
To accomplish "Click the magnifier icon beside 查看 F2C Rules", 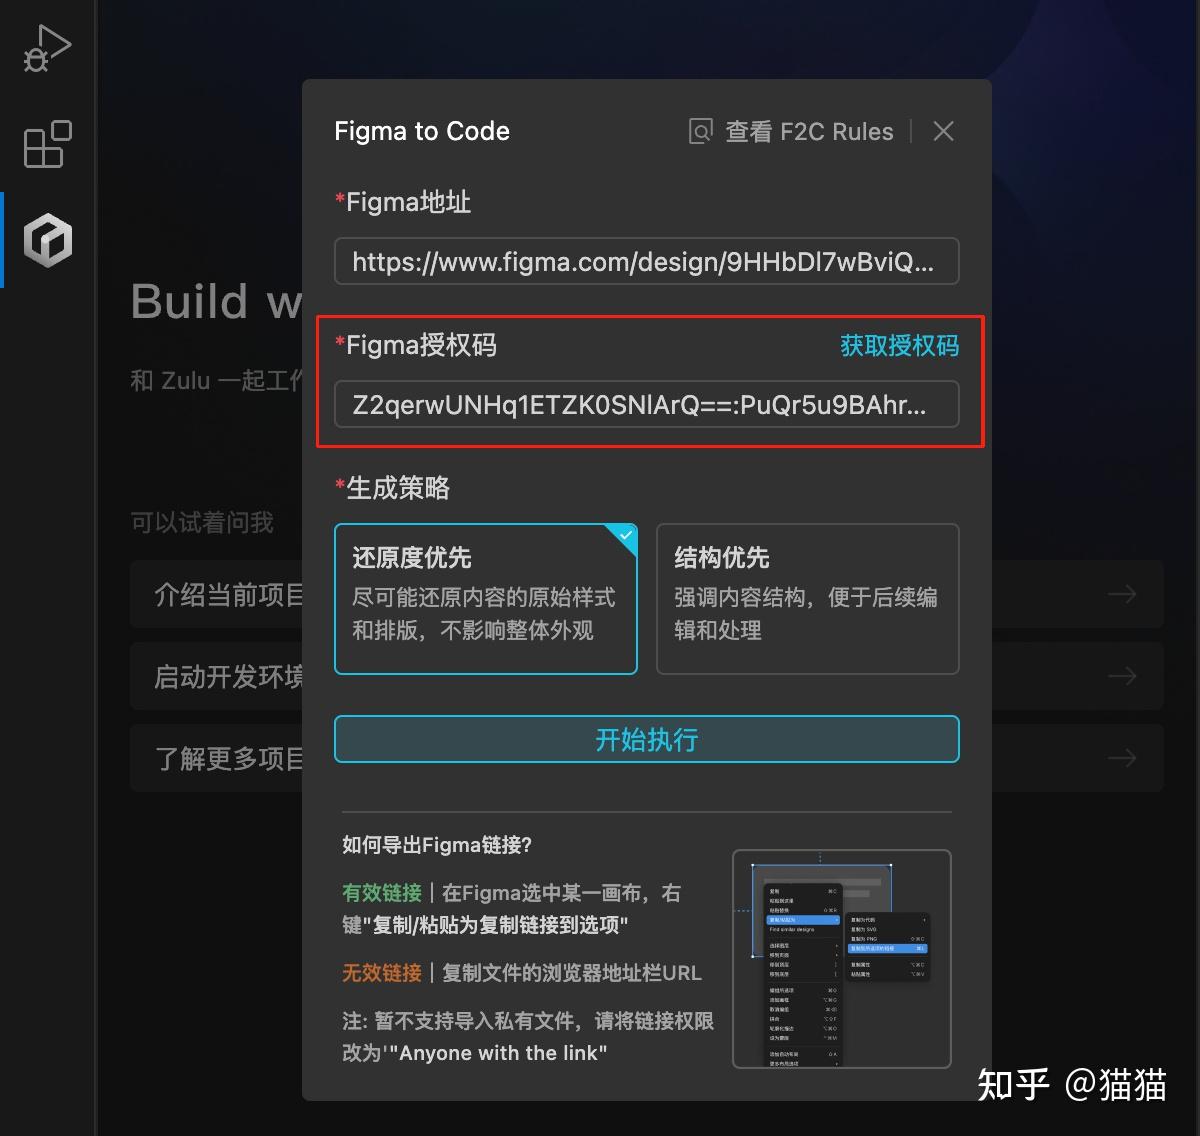I will tap(700, 131).
